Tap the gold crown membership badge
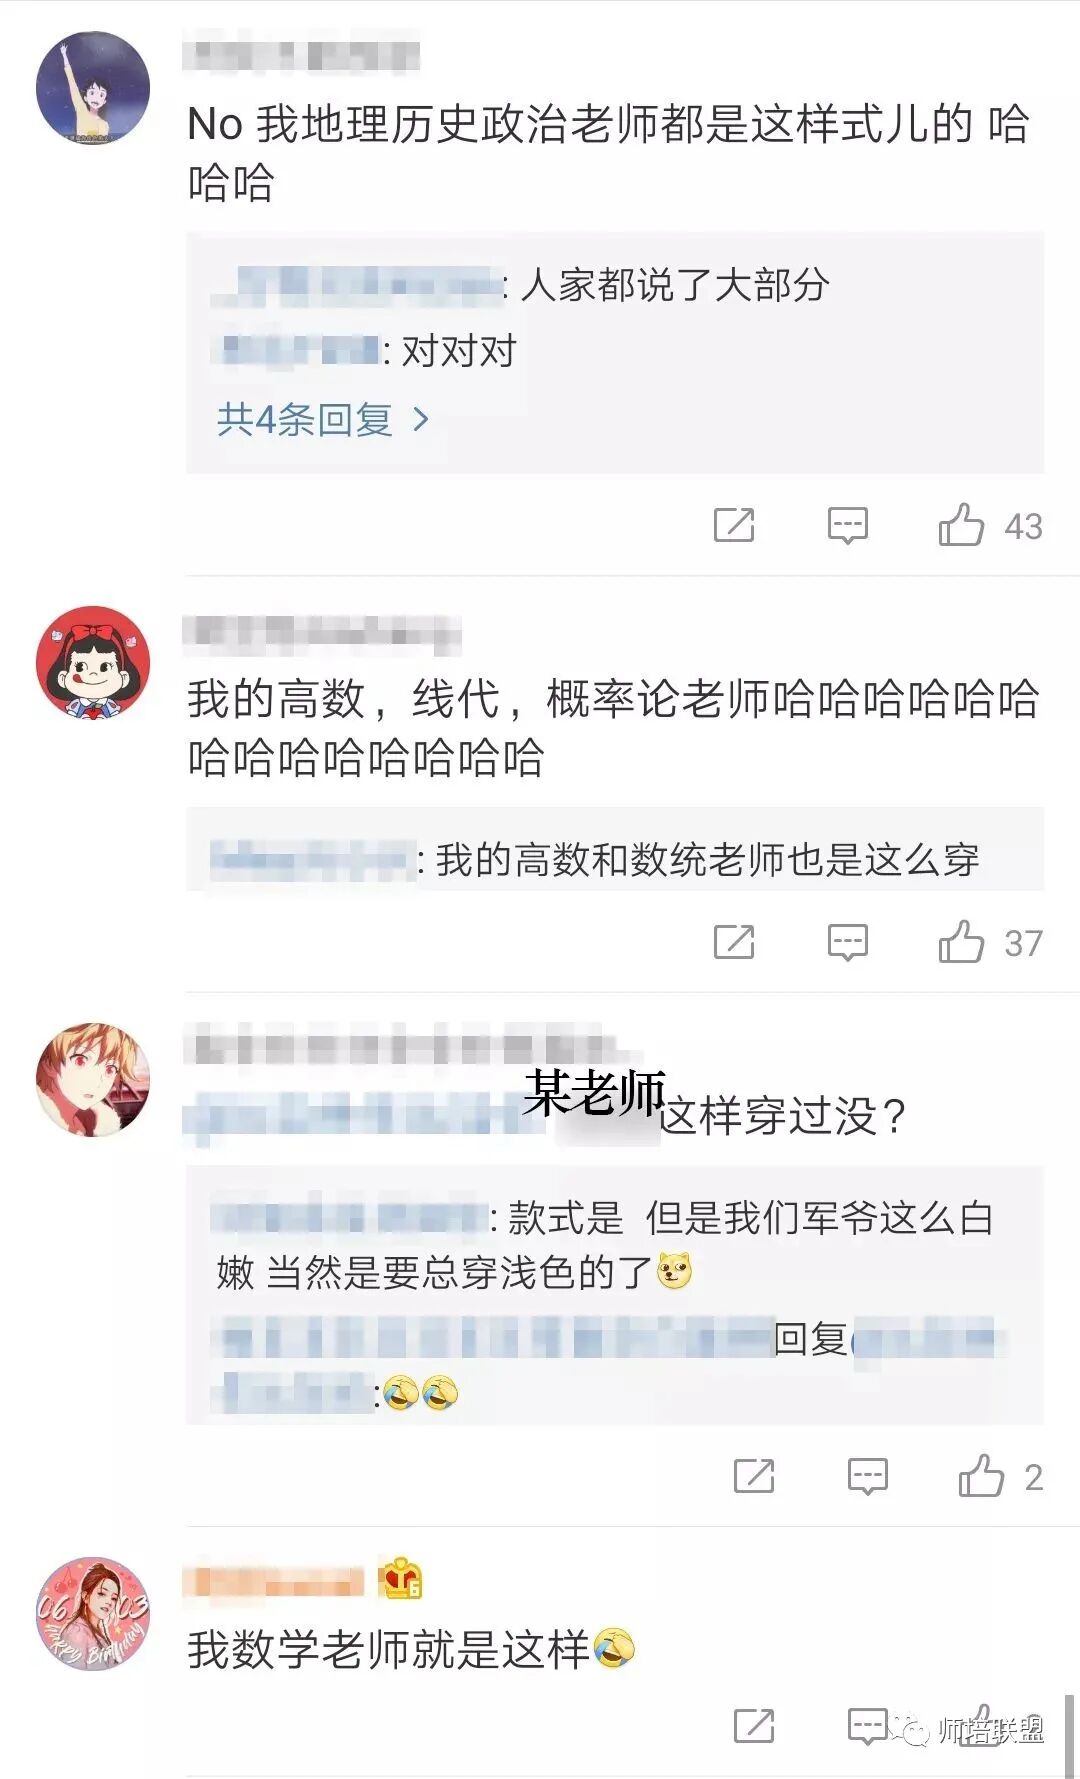1080x1779 pixels. 401,1579
